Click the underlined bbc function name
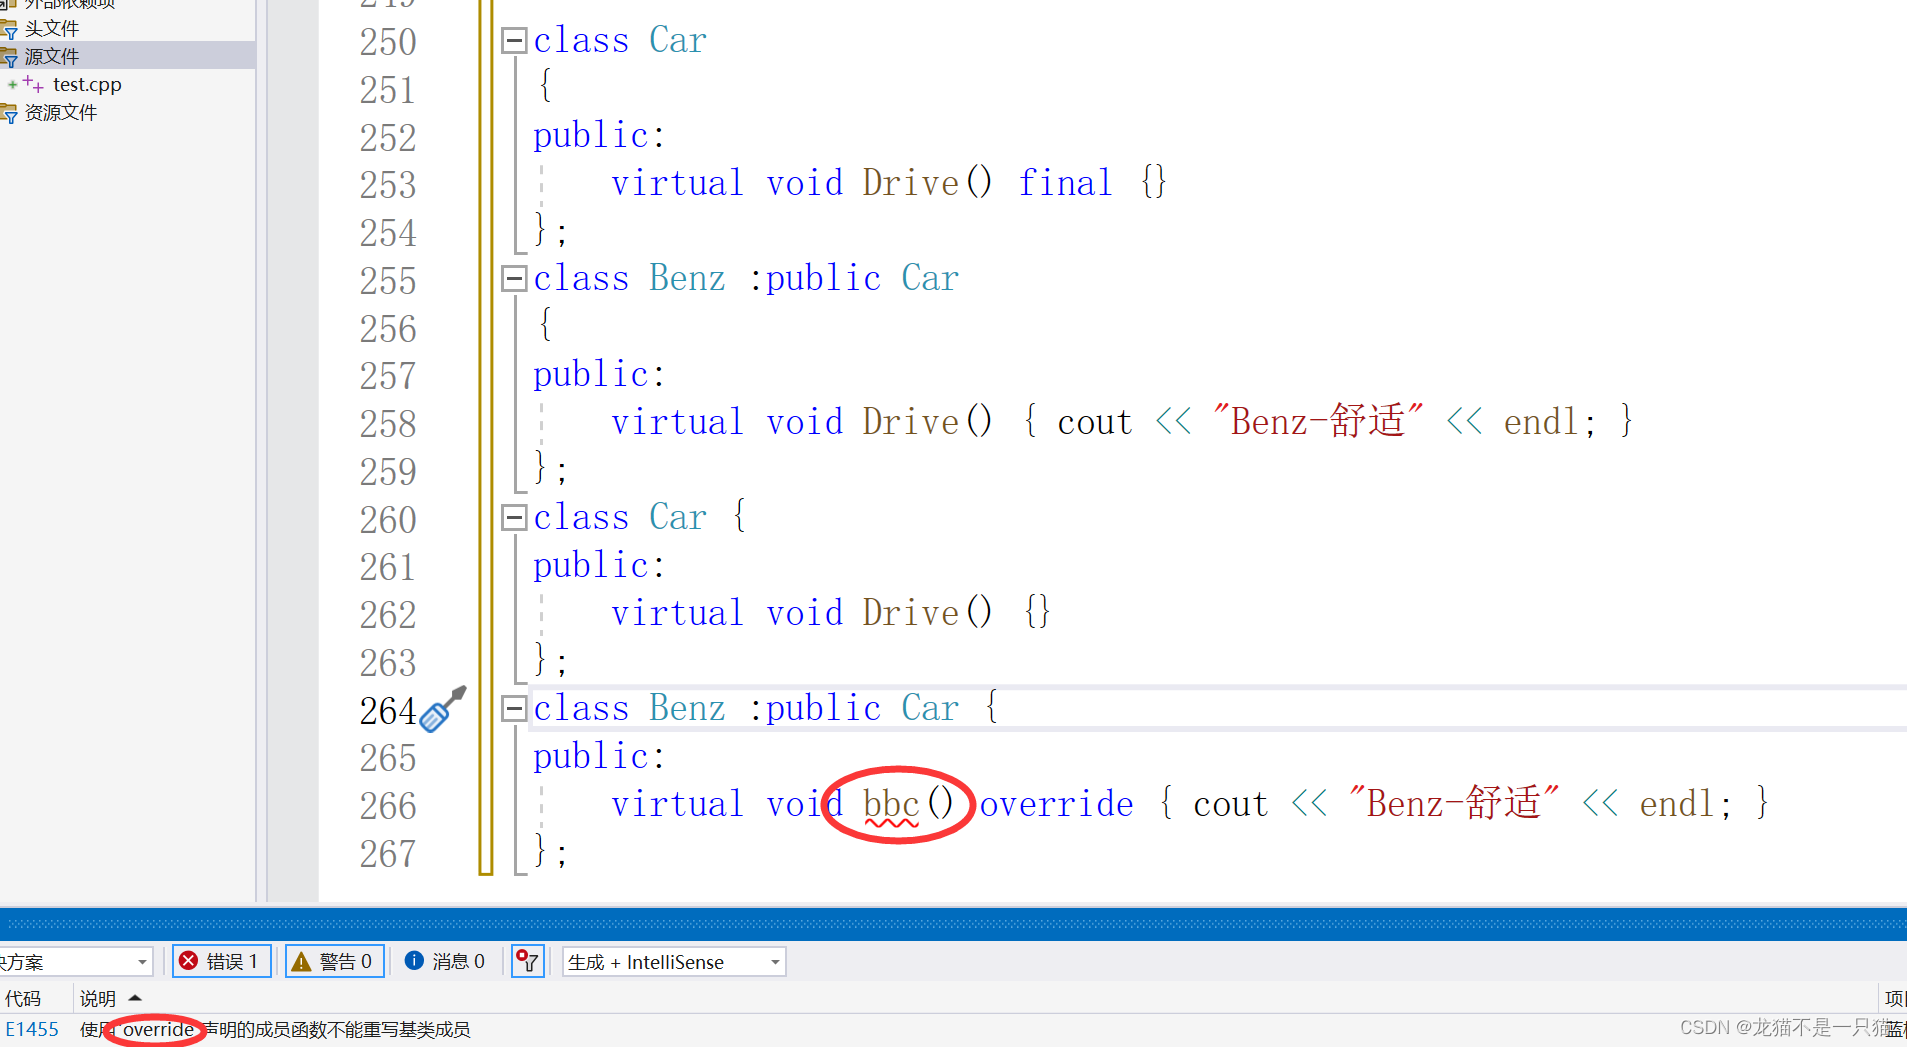The image size is (1907, 1047). [890, 804]
